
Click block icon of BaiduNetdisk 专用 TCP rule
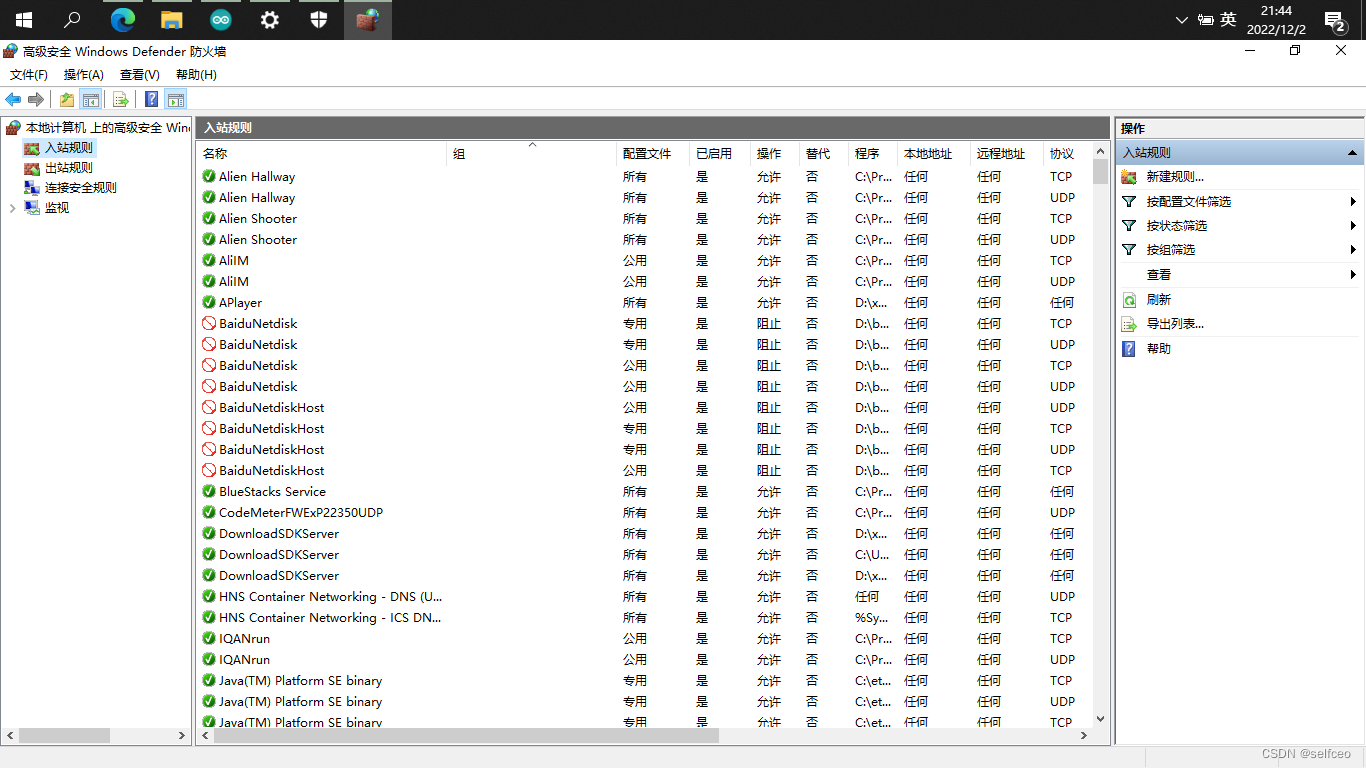[209, 323]
